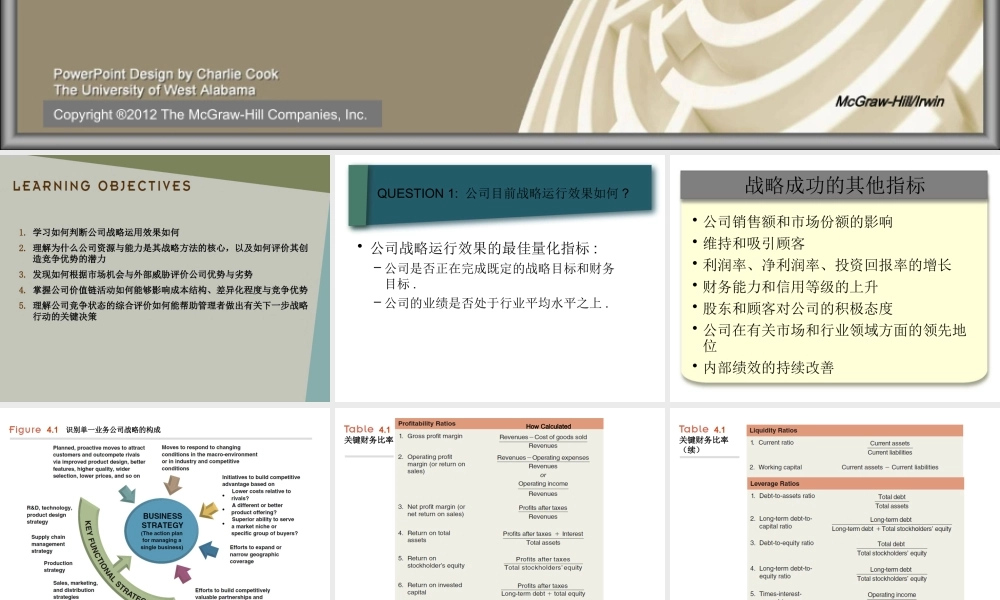Click the "Copyright ®2012 The McGraw-Hill Companies, Inc." bar
1000x600 pixels.
tap(212, 114)
